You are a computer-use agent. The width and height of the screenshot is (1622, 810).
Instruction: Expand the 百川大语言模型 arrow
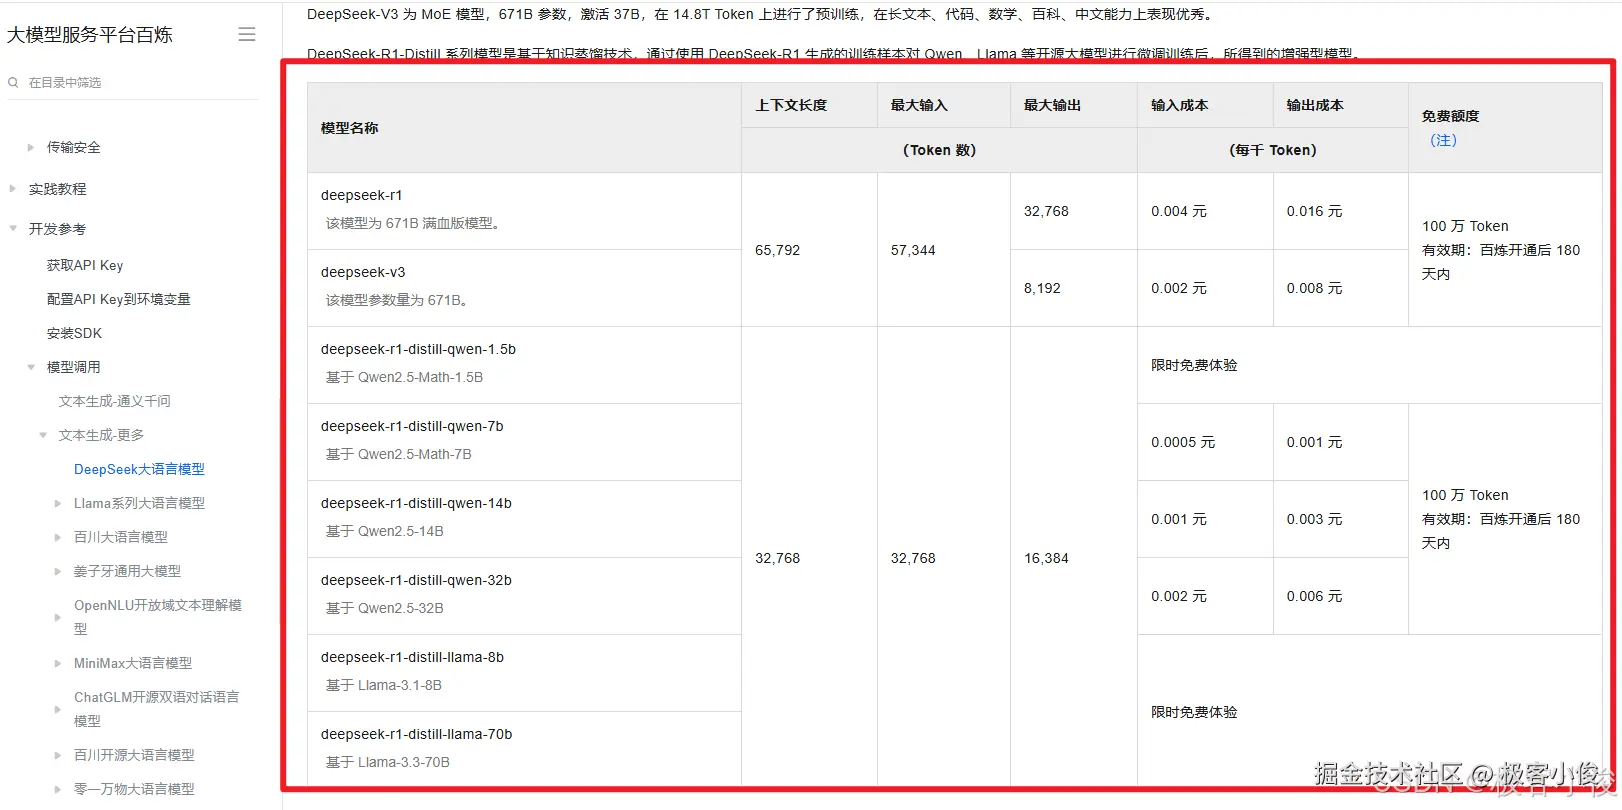(x=57, y=537)
